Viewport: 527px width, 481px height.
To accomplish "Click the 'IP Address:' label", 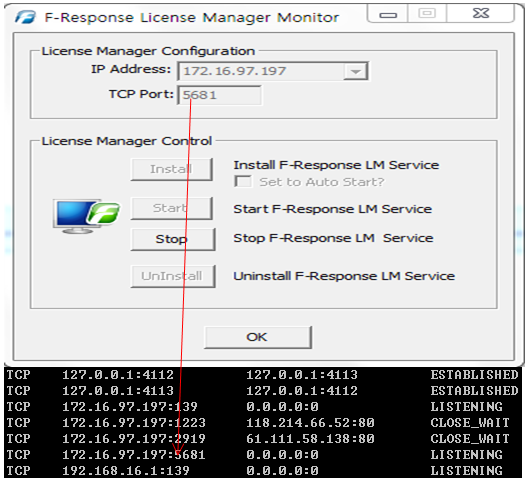I will (x=131, y=69).
